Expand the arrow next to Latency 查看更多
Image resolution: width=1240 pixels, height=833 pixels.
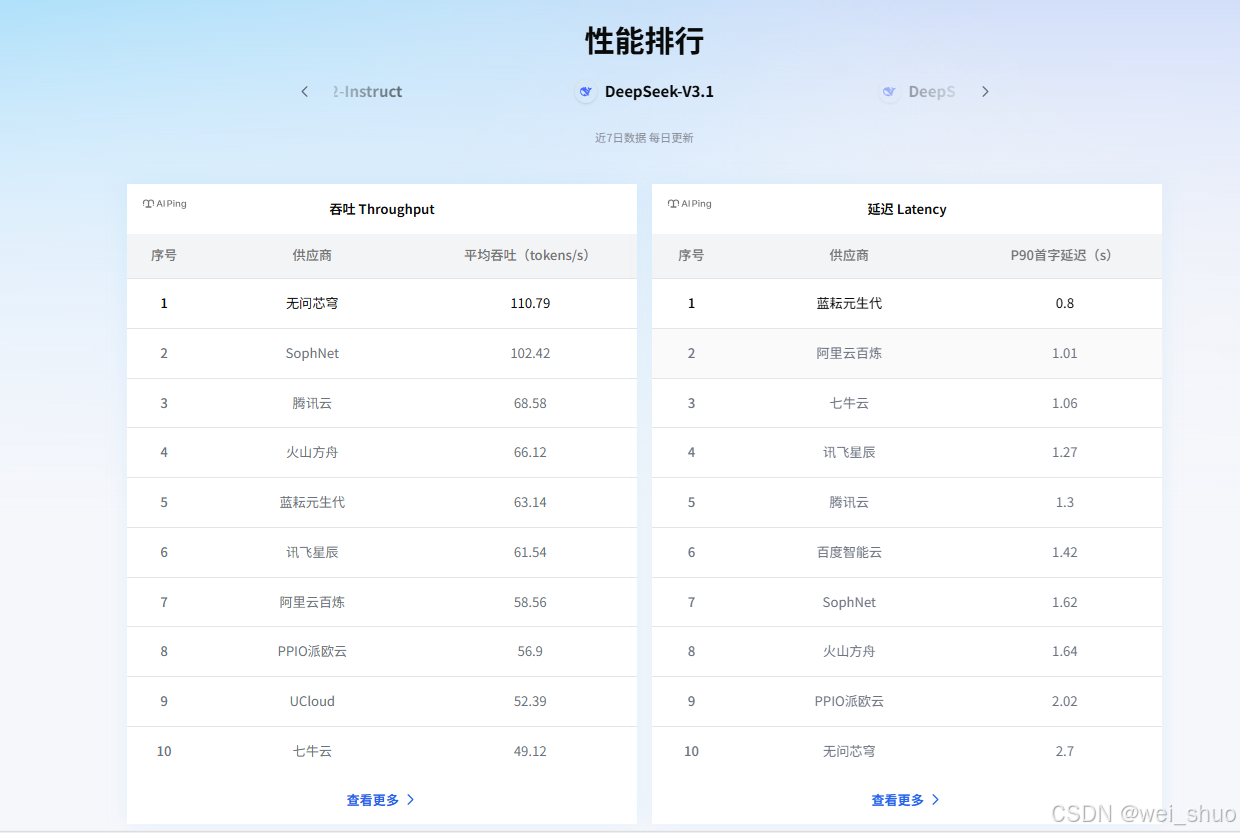(935, 800)
